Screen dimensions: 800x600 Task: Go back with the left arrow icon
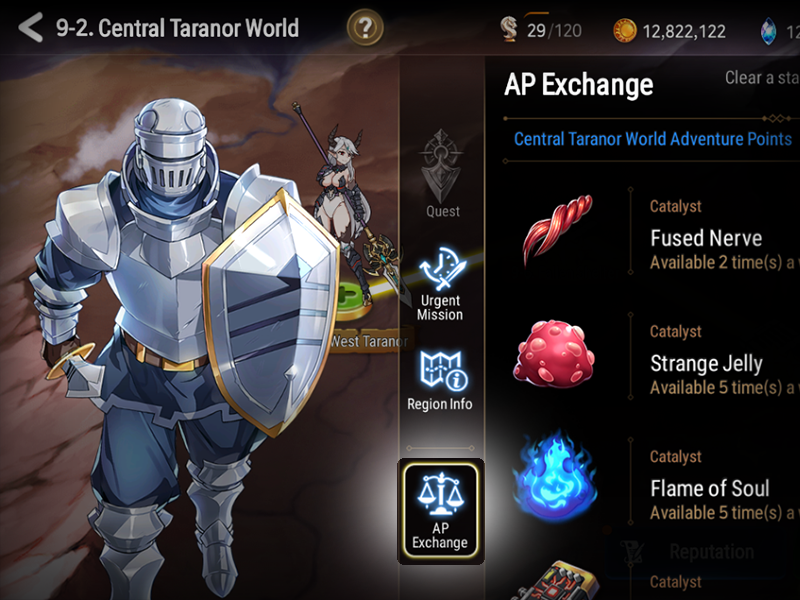31,28
